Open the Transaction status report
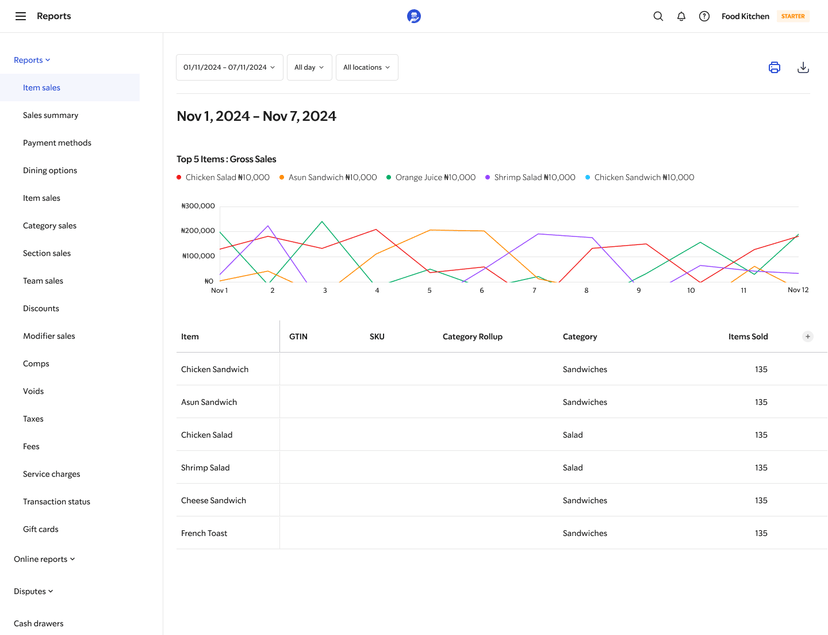Viewport: 828px width, 635px height. pyautogui.click(x=57, y=501)
